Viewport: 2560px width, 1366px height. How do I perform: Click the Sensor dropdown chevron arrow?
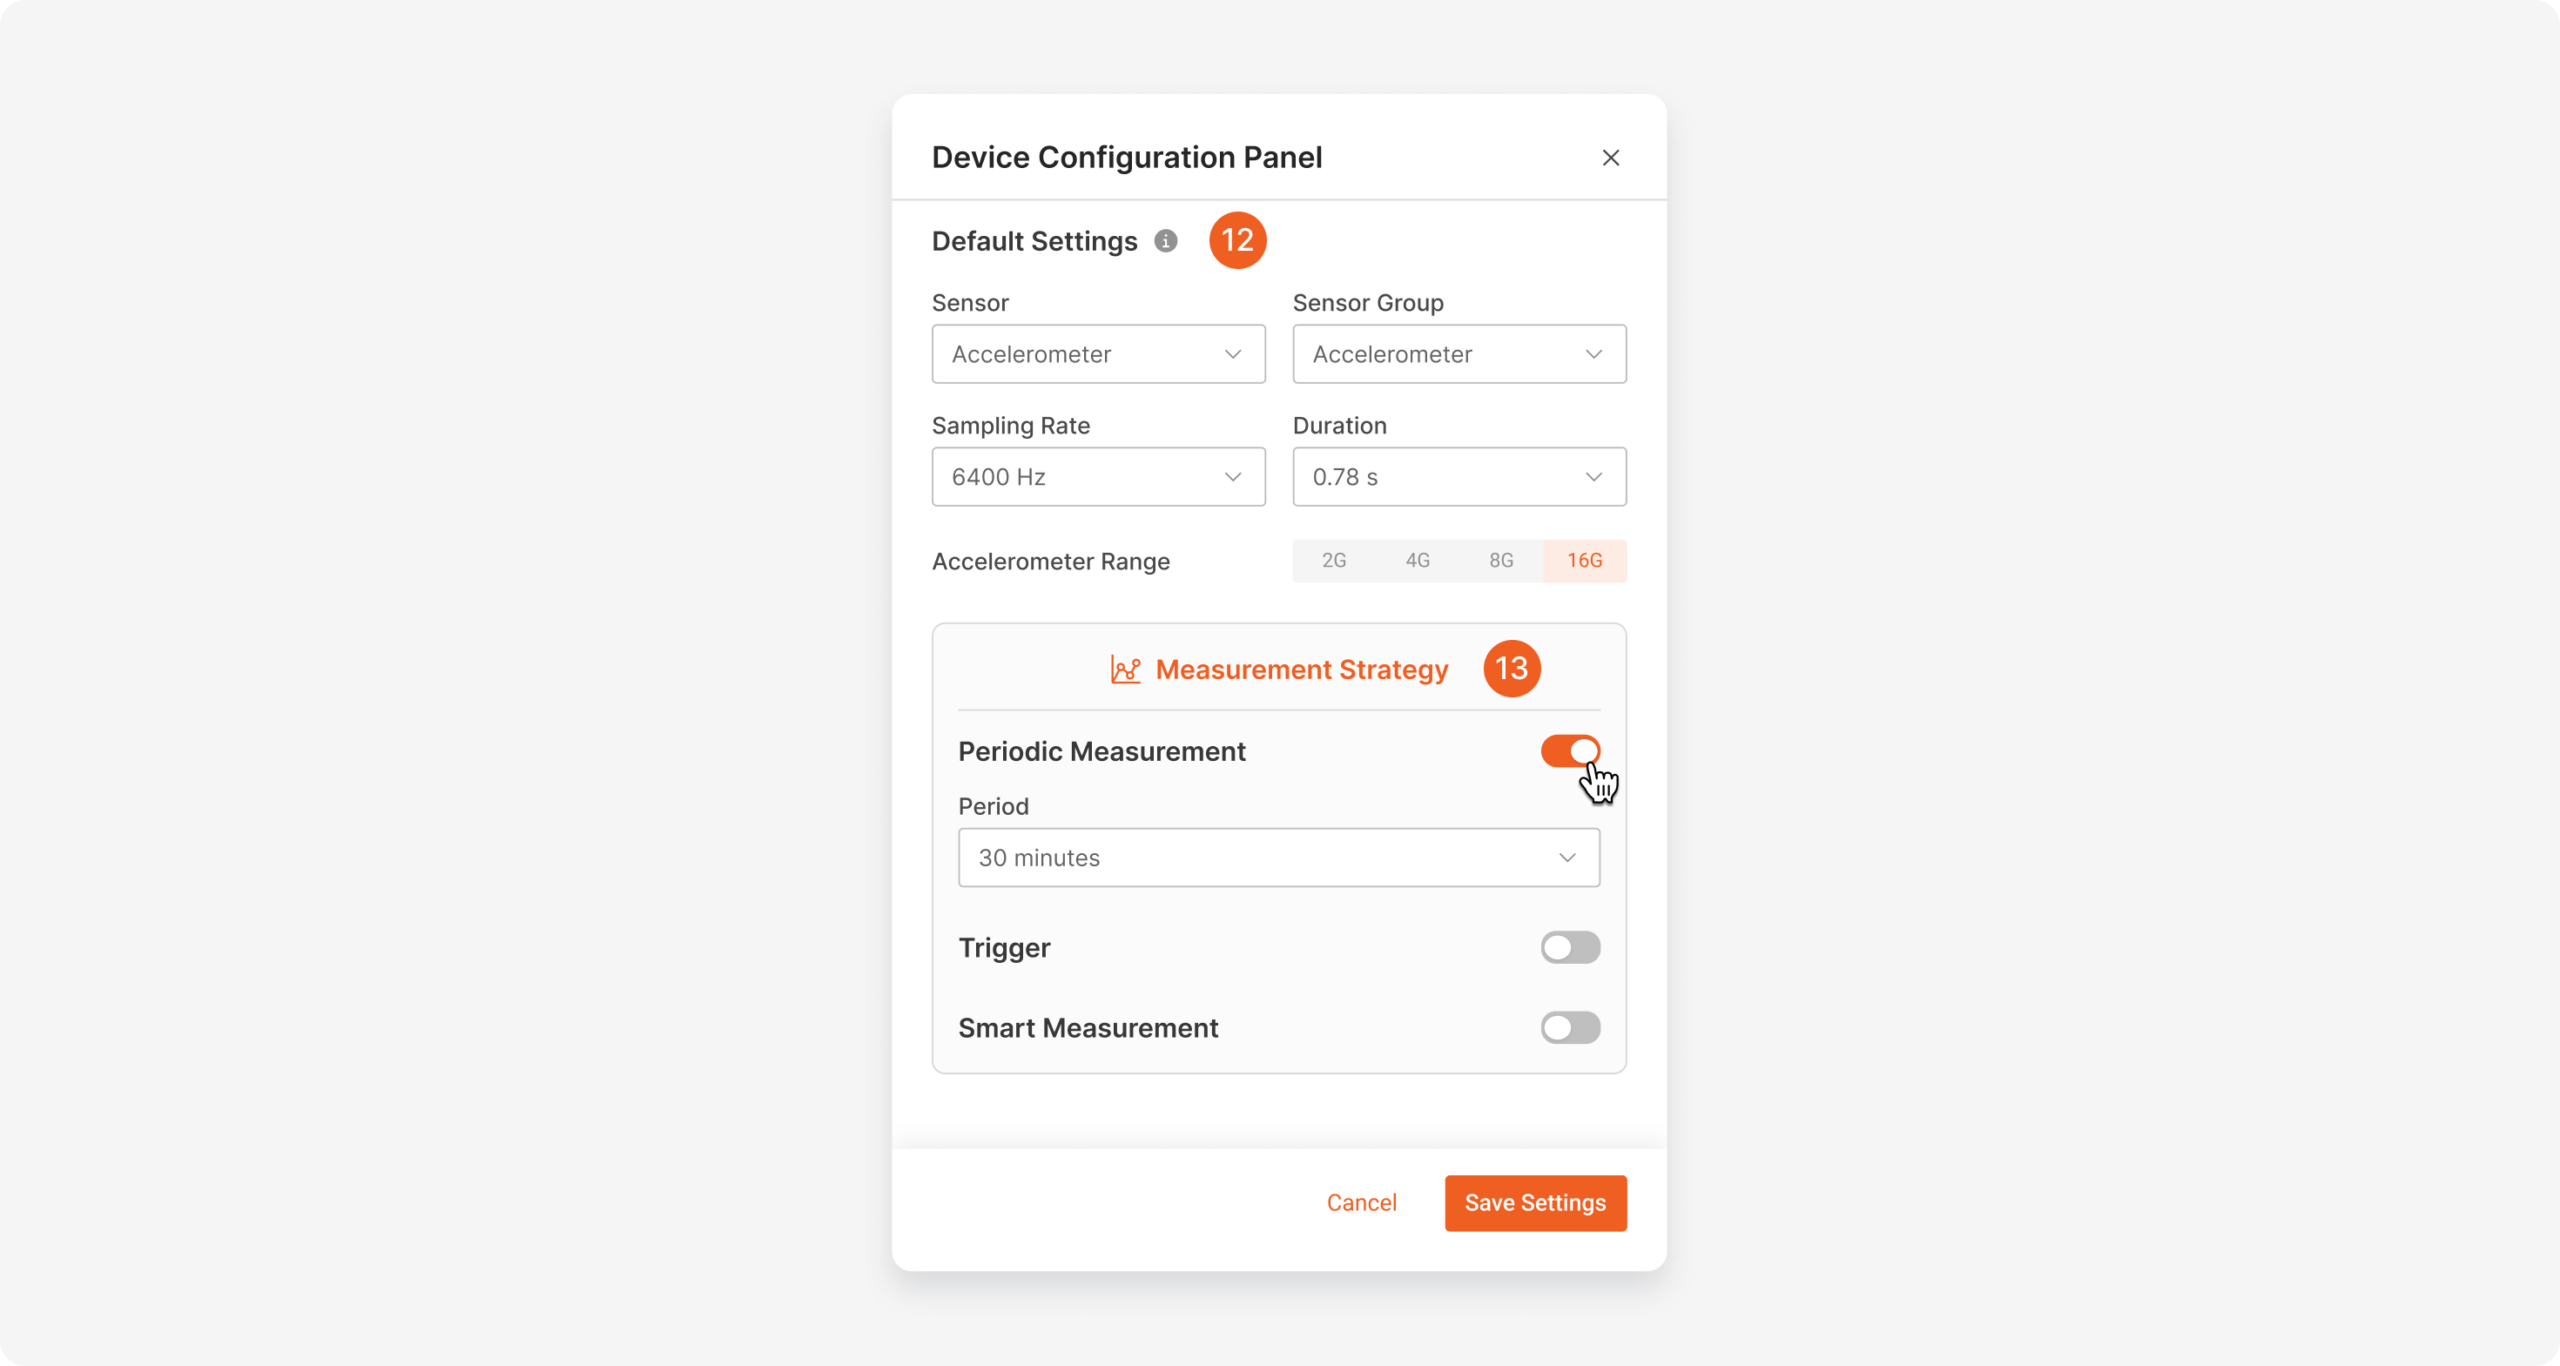pos(1236,354)
